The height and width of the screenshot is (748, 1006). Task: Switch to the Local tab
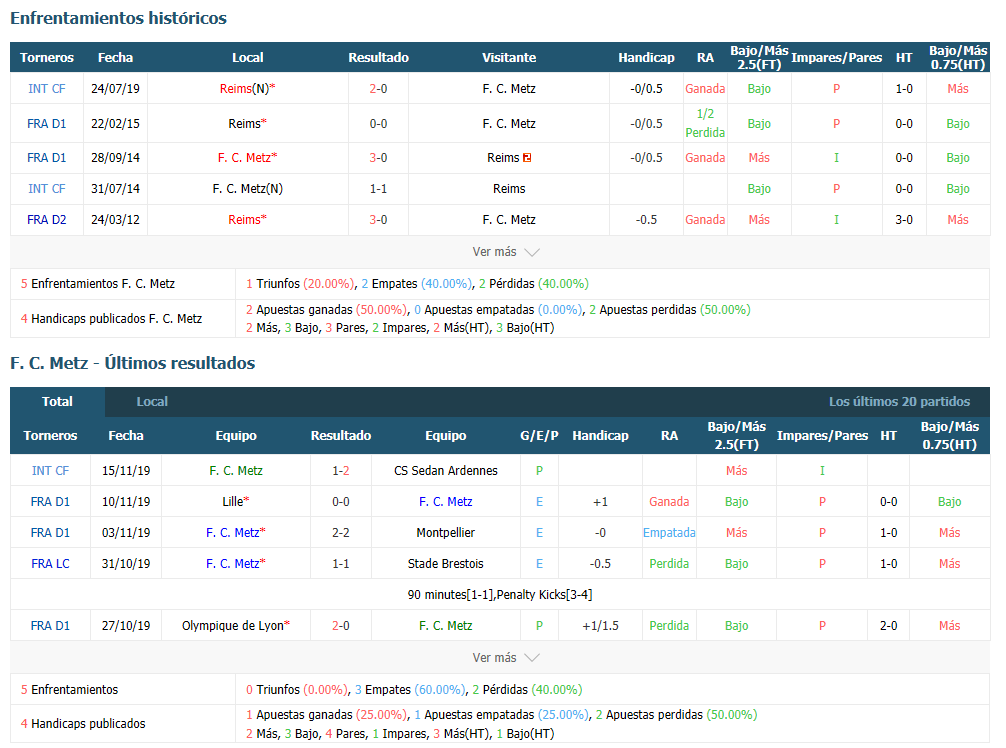[x=152, y=402]
